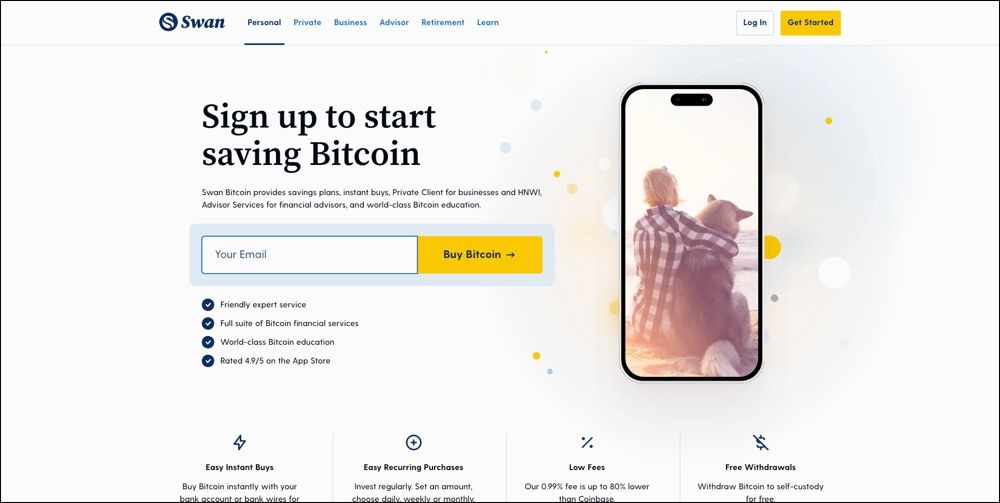Click checkmark icon beside Full suite of Bitcoin services

coord(208,323)
